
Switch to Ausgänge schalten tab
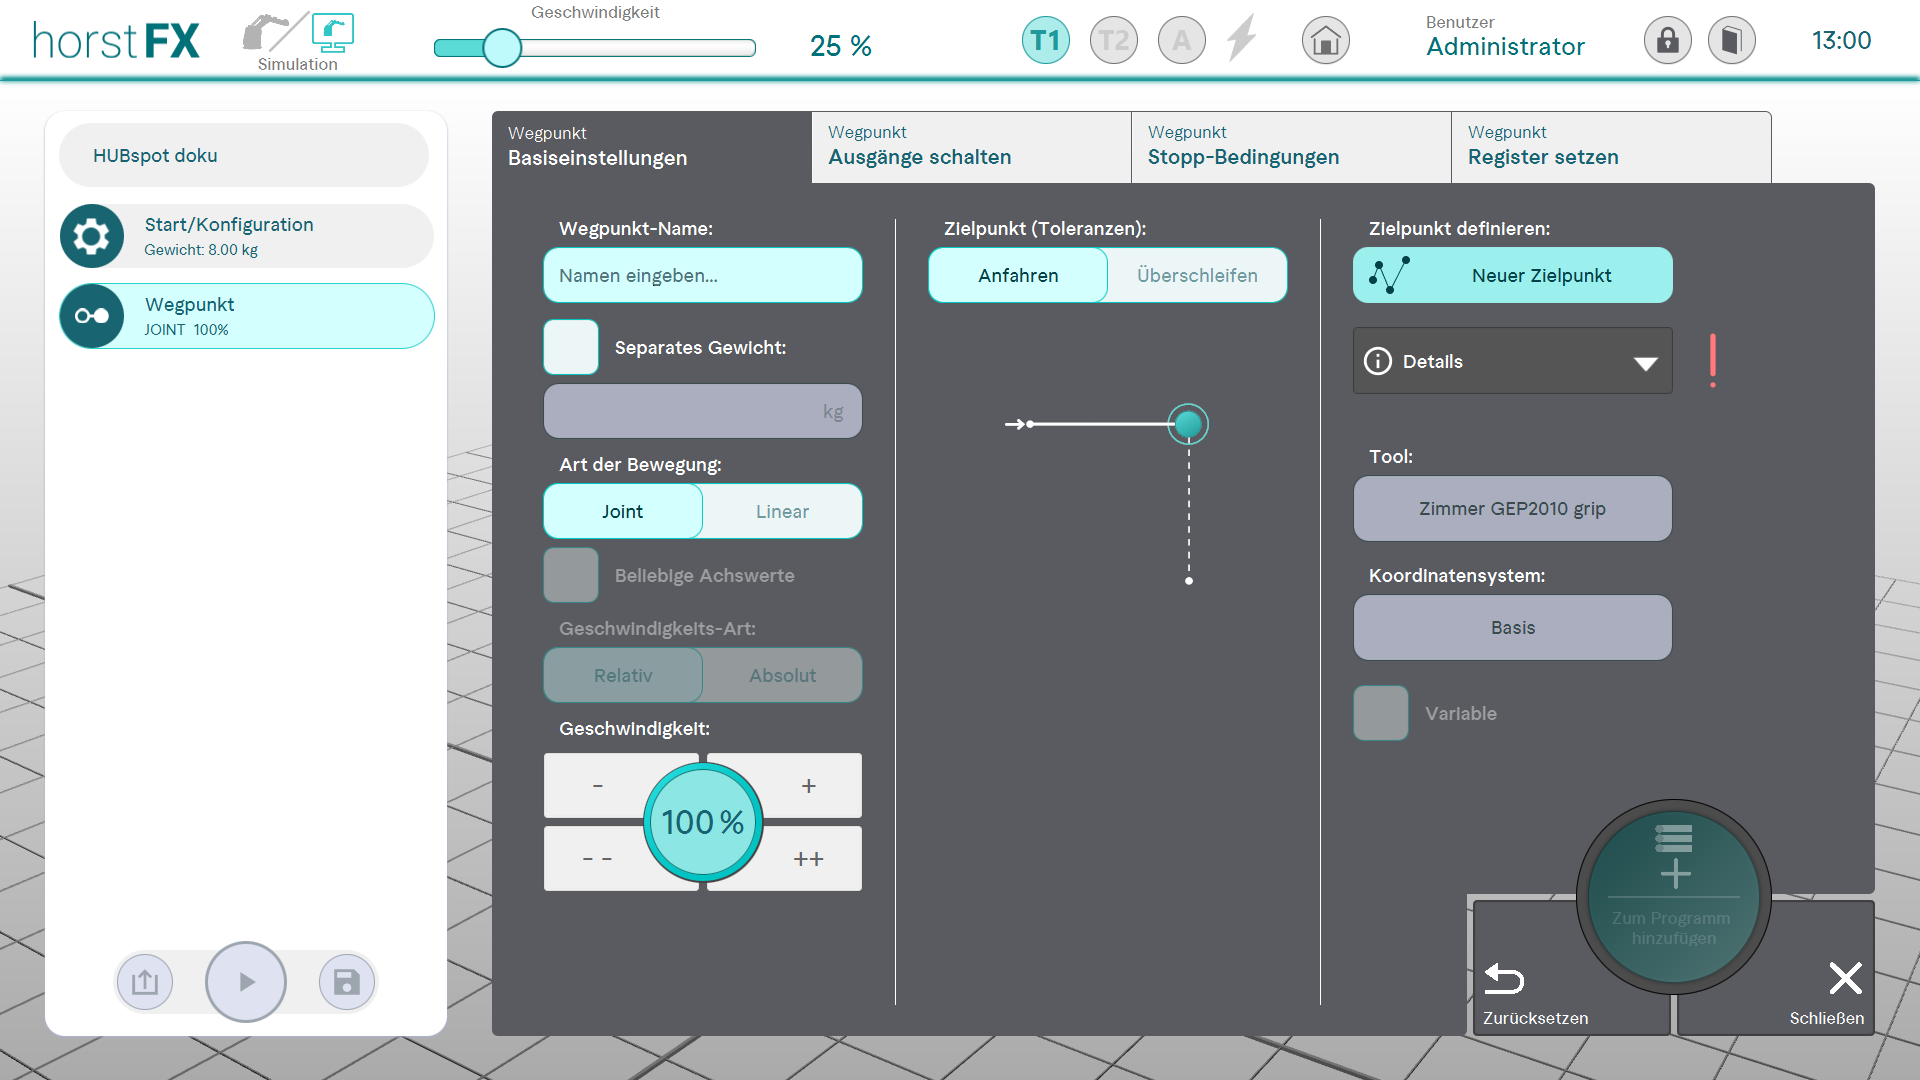coord(970,147)
